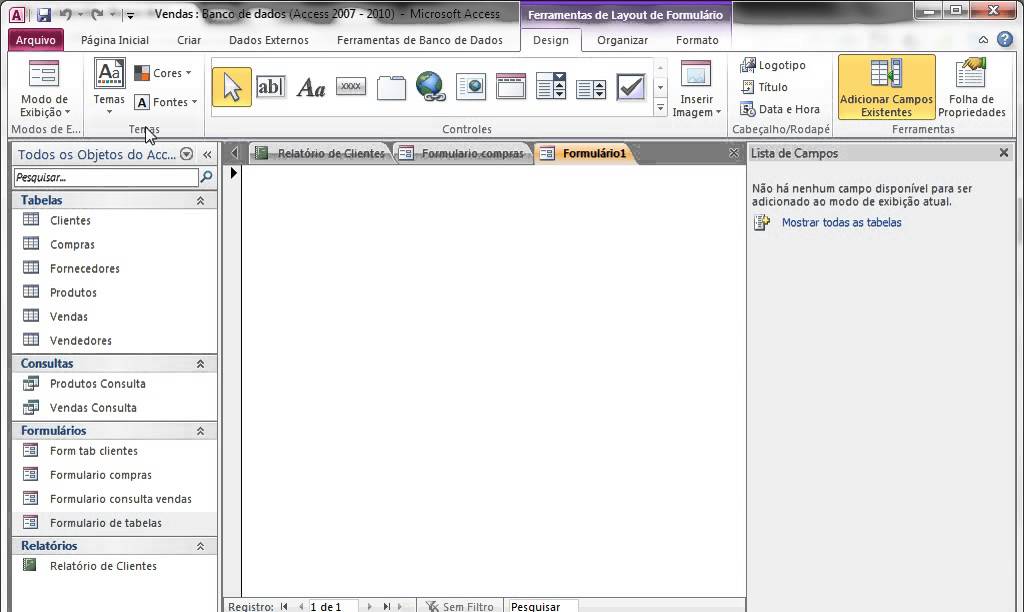Open Cores theme dropdown
The width and height of the screenshot is (1024, 612).
[x=163, y=73]
